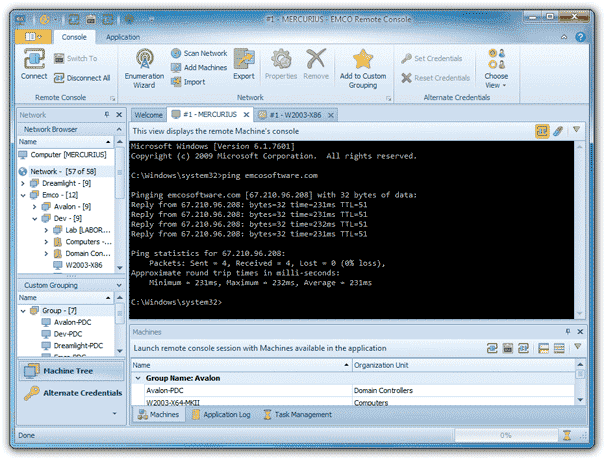Collapse the Dev - [9] tree node

pyautogui.click(x=35, y=219)
